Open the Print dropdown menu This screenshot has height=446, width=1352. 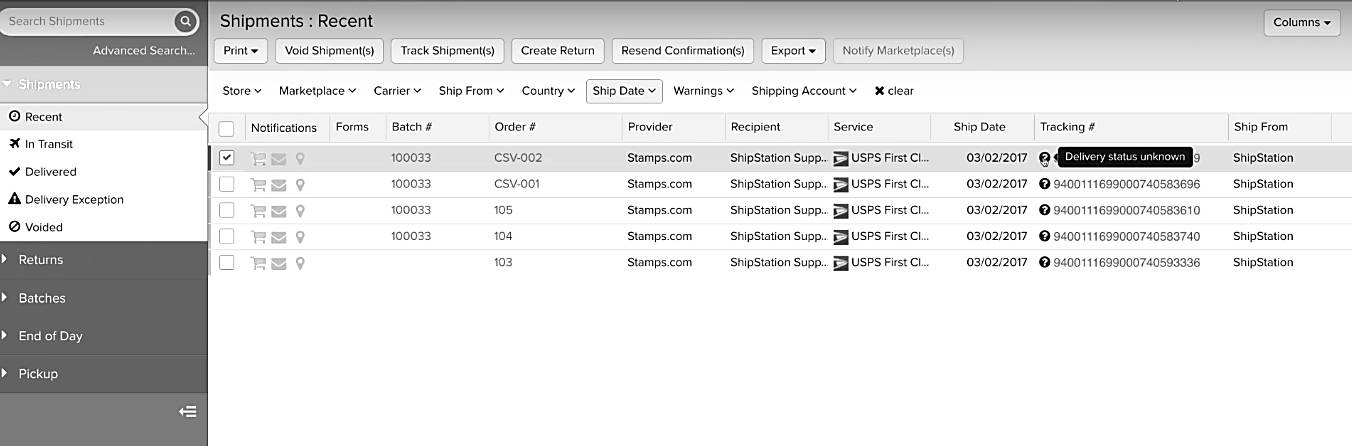(241, 50)
